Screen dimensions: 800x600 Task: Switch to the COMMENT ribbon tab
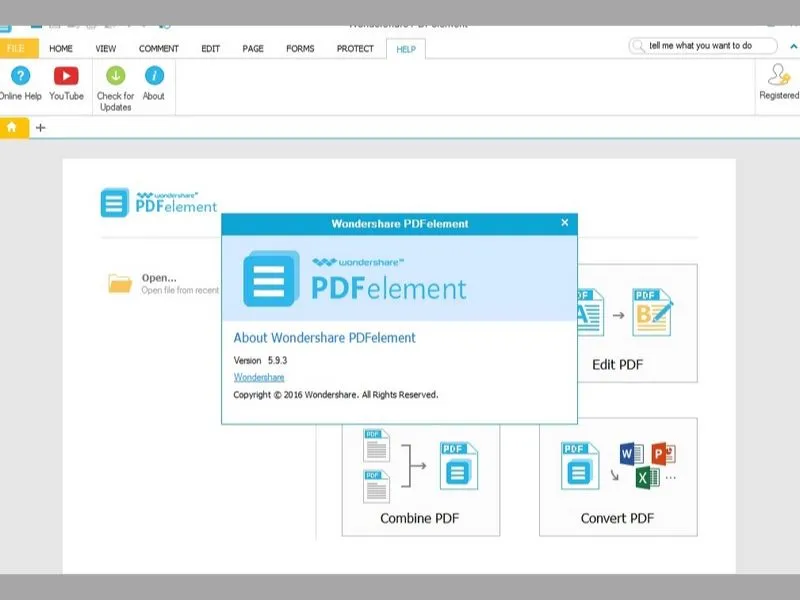(159, 48)
